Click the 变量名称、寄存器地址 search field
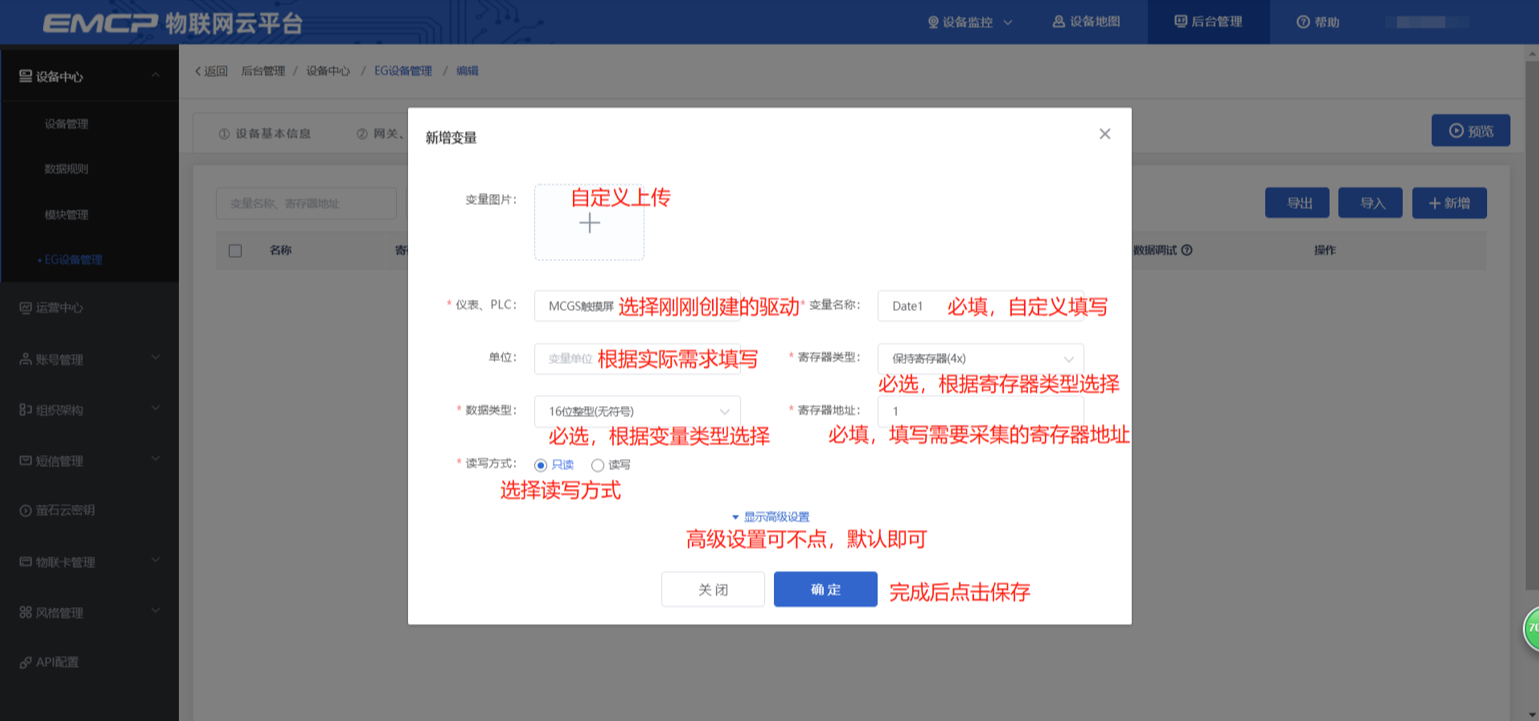The width and height of the screenshot is (1539, 721). 306,203
